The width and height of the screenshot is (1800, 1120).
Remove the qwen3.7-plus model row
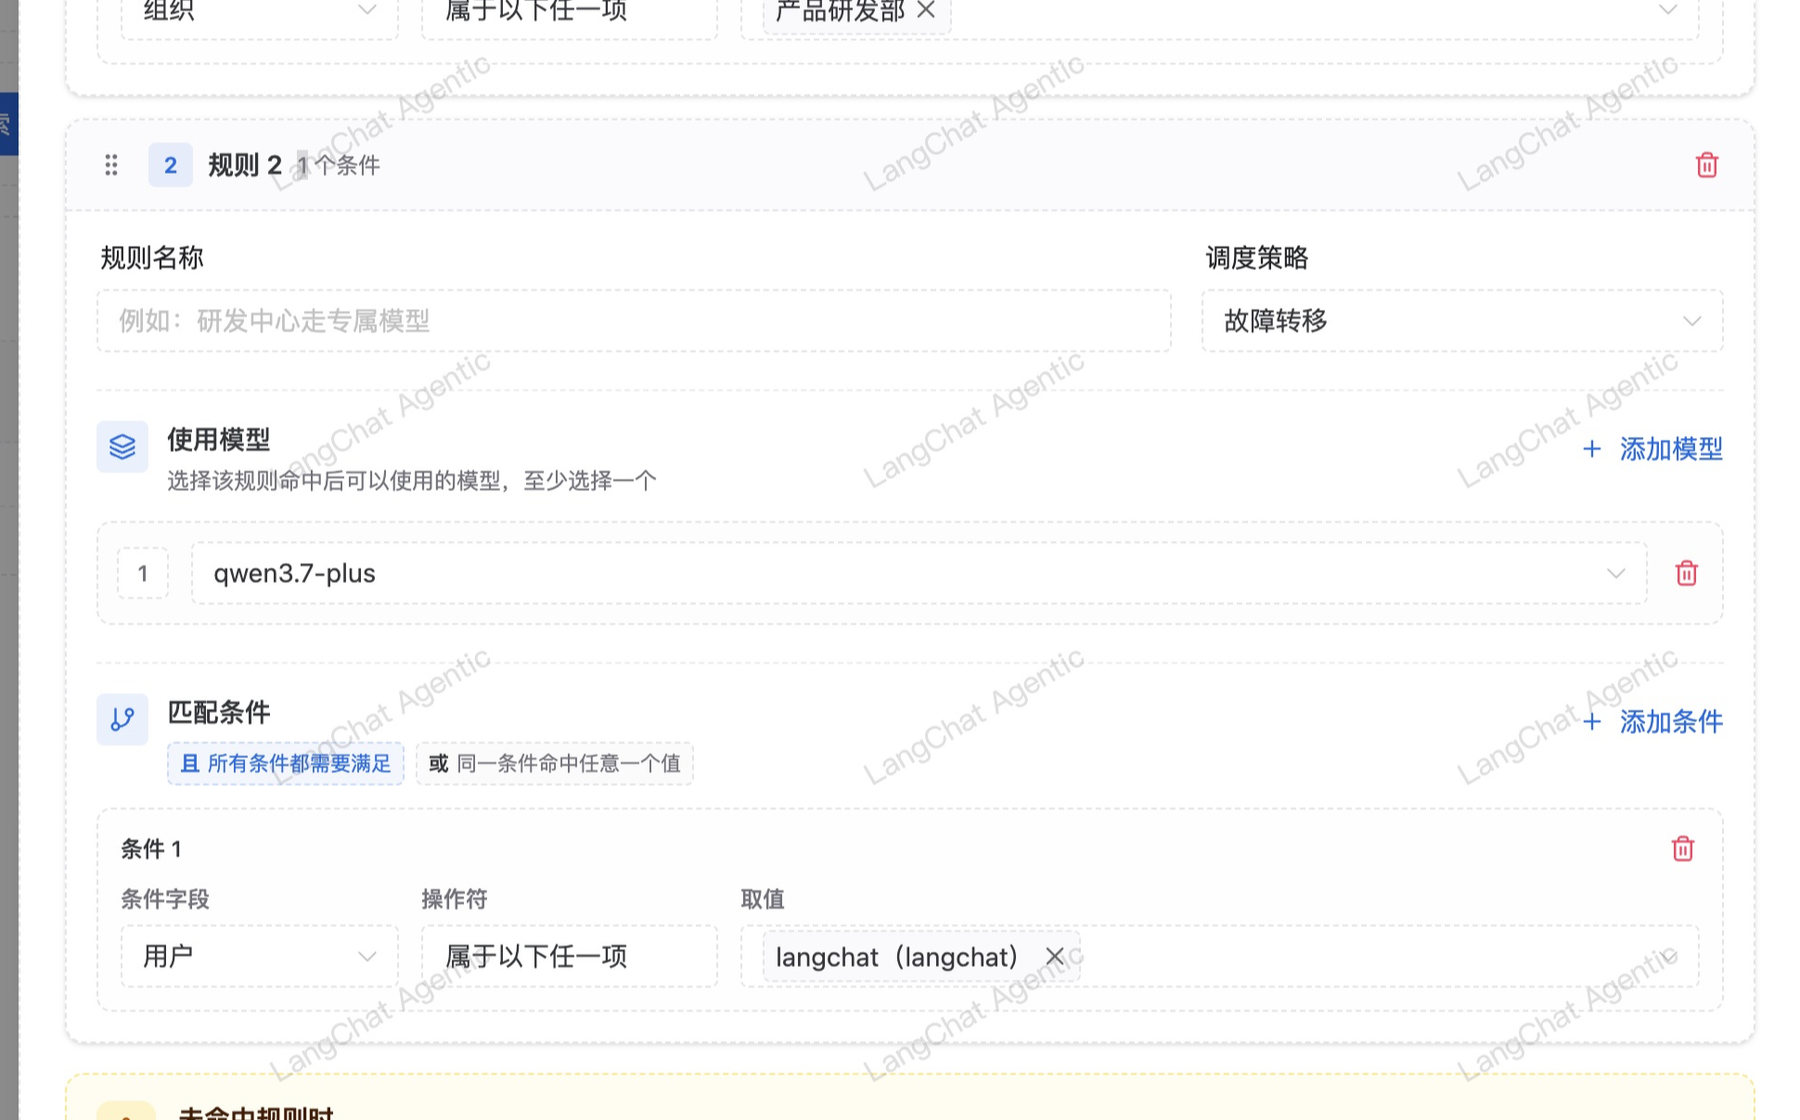pos(1686,573)
